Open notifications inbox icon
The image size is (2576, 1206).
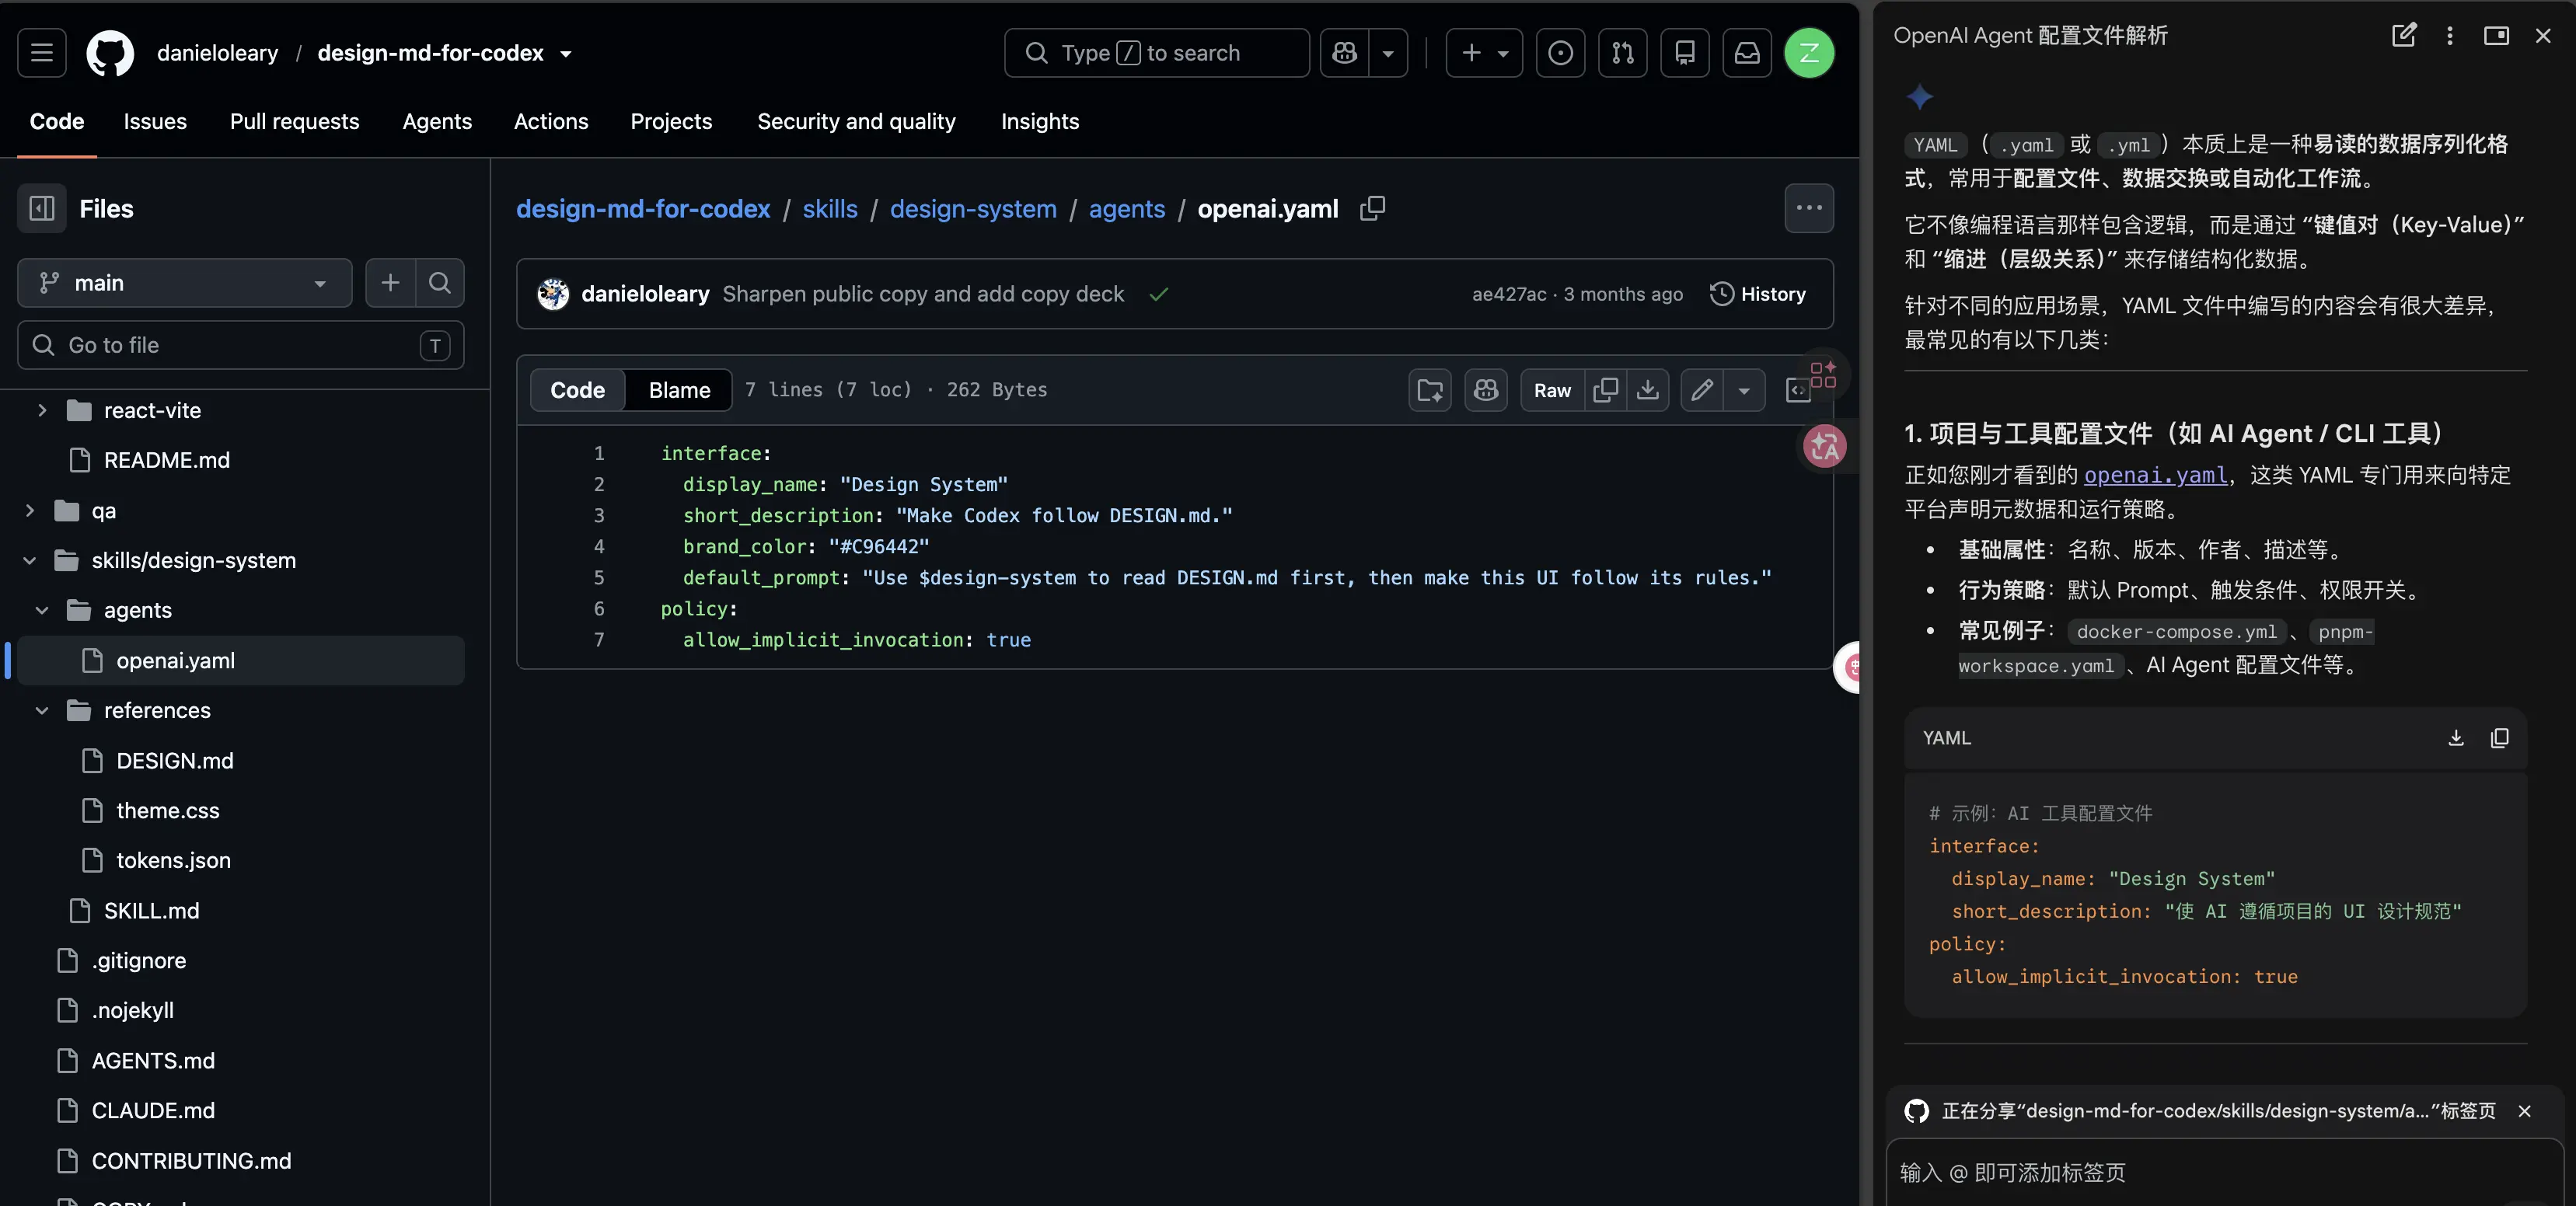click(1747, 53)
